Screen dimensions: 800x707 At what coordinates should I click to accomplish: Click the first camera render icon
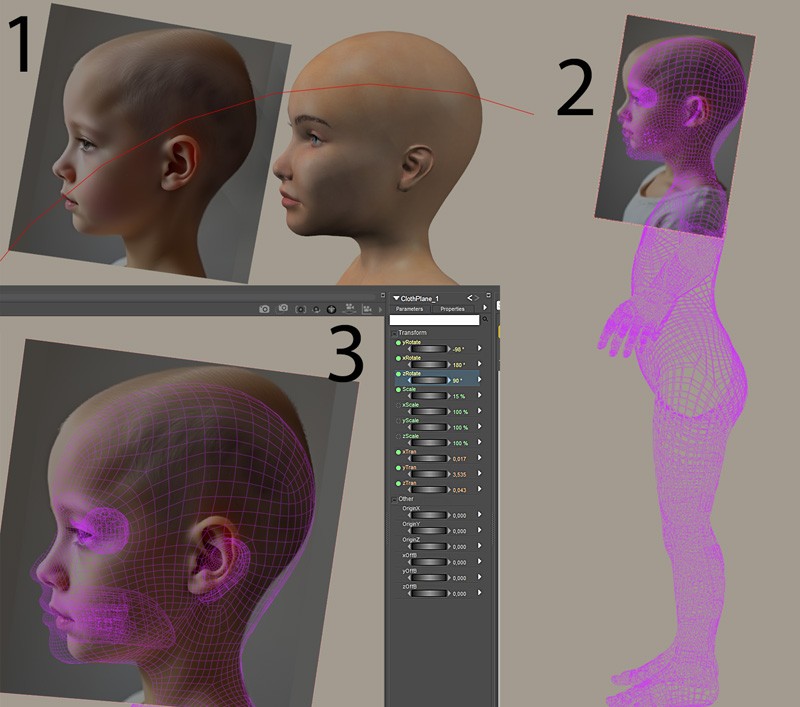point(264,309)
